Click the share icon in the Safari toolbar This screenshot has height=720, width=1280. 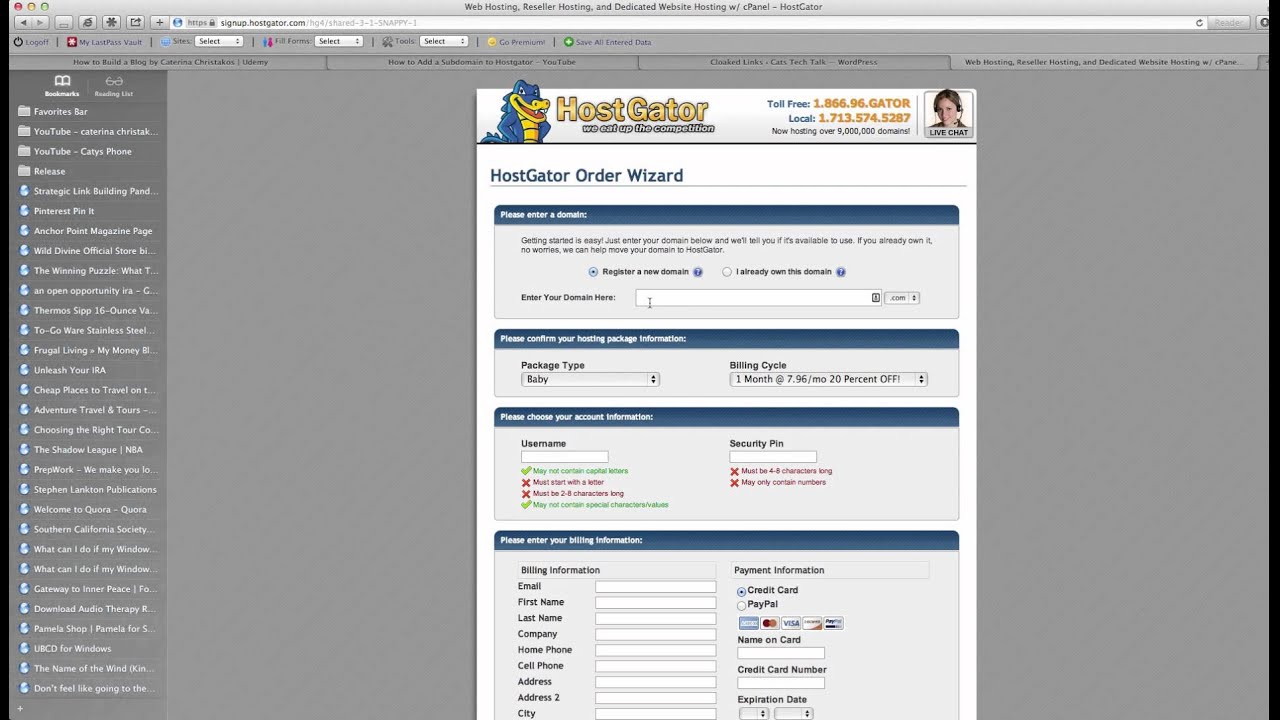coord(136,22)
